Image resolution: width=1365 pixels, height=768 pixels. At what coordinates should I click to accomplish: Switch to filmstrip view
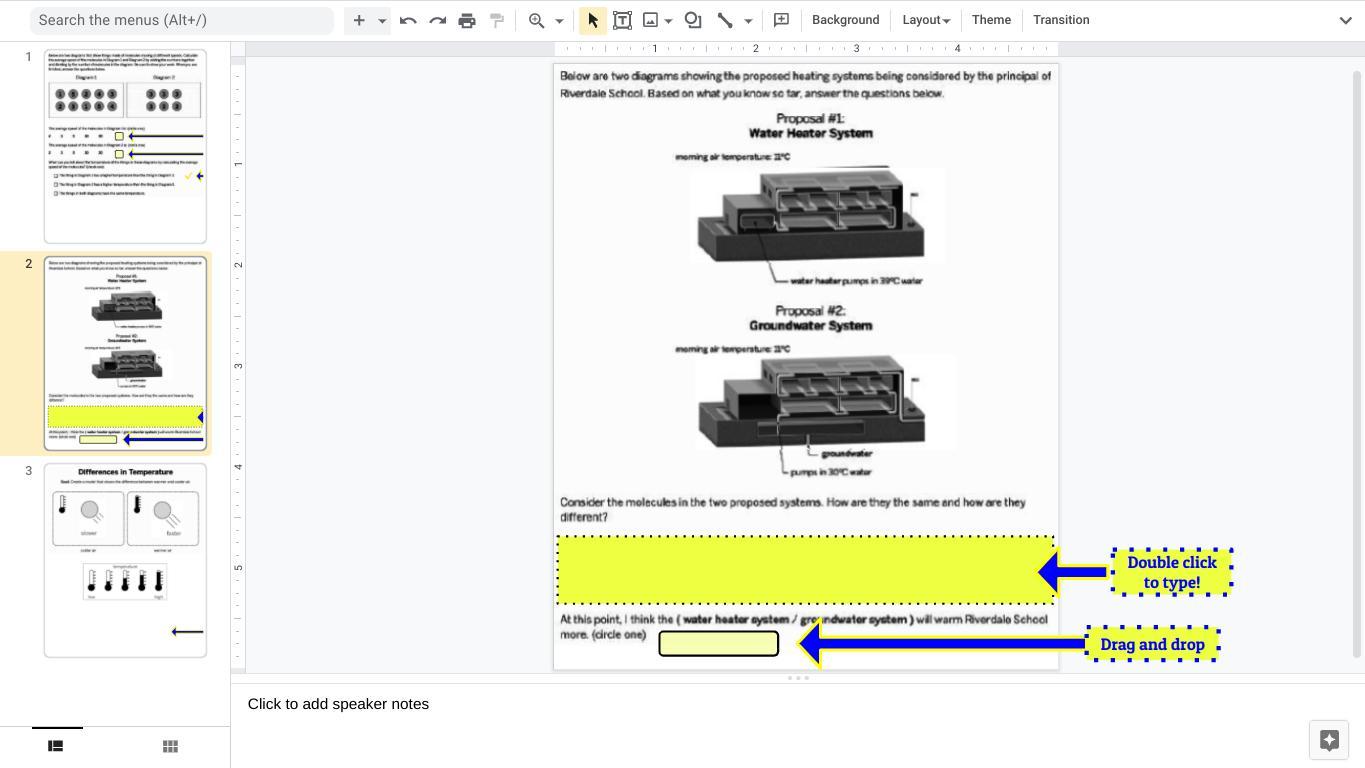(56, 746)
